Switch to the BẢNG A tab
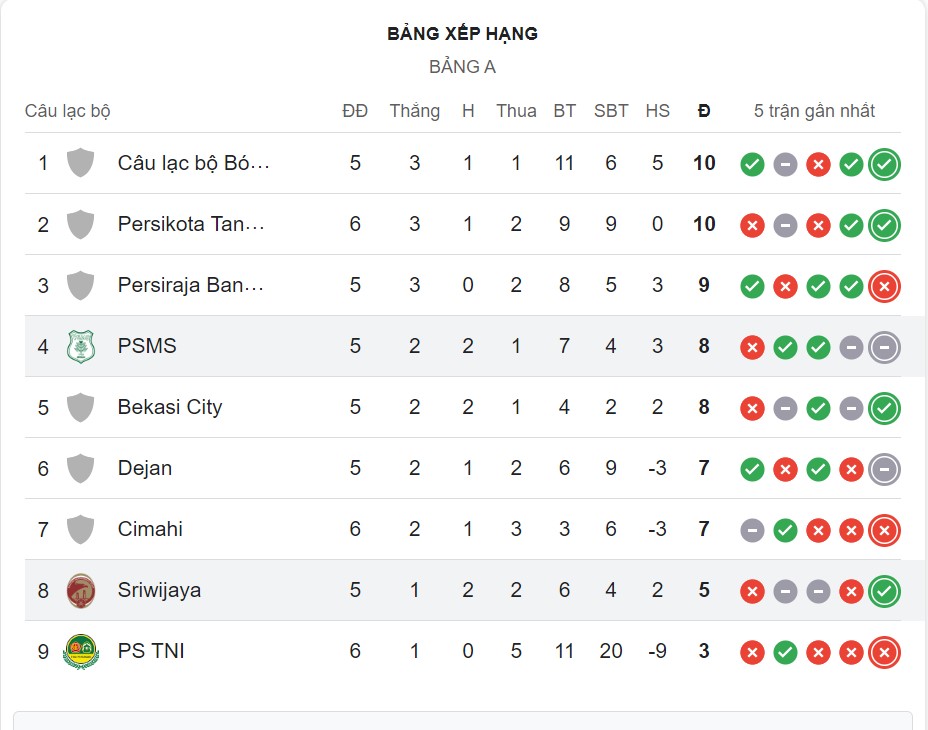The image size is (928, 730). click(x=463, y=67)
